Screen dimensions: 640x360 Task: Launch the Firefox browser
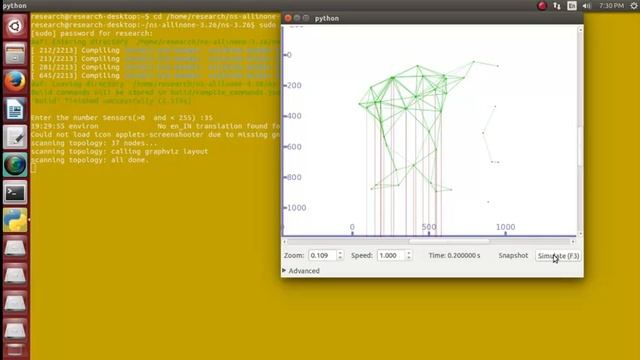coord(15,81)
